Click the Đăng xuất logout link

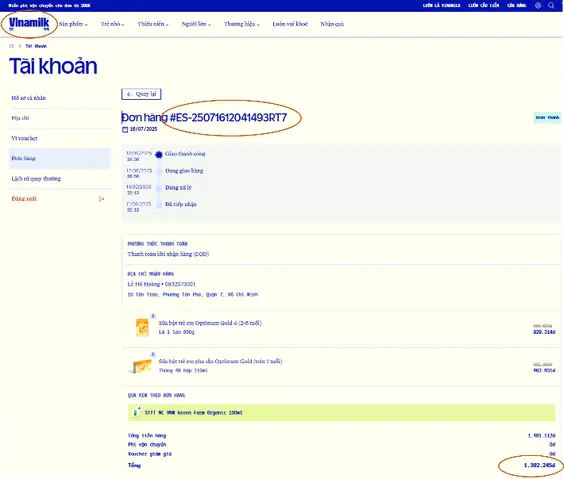[24, 199]
